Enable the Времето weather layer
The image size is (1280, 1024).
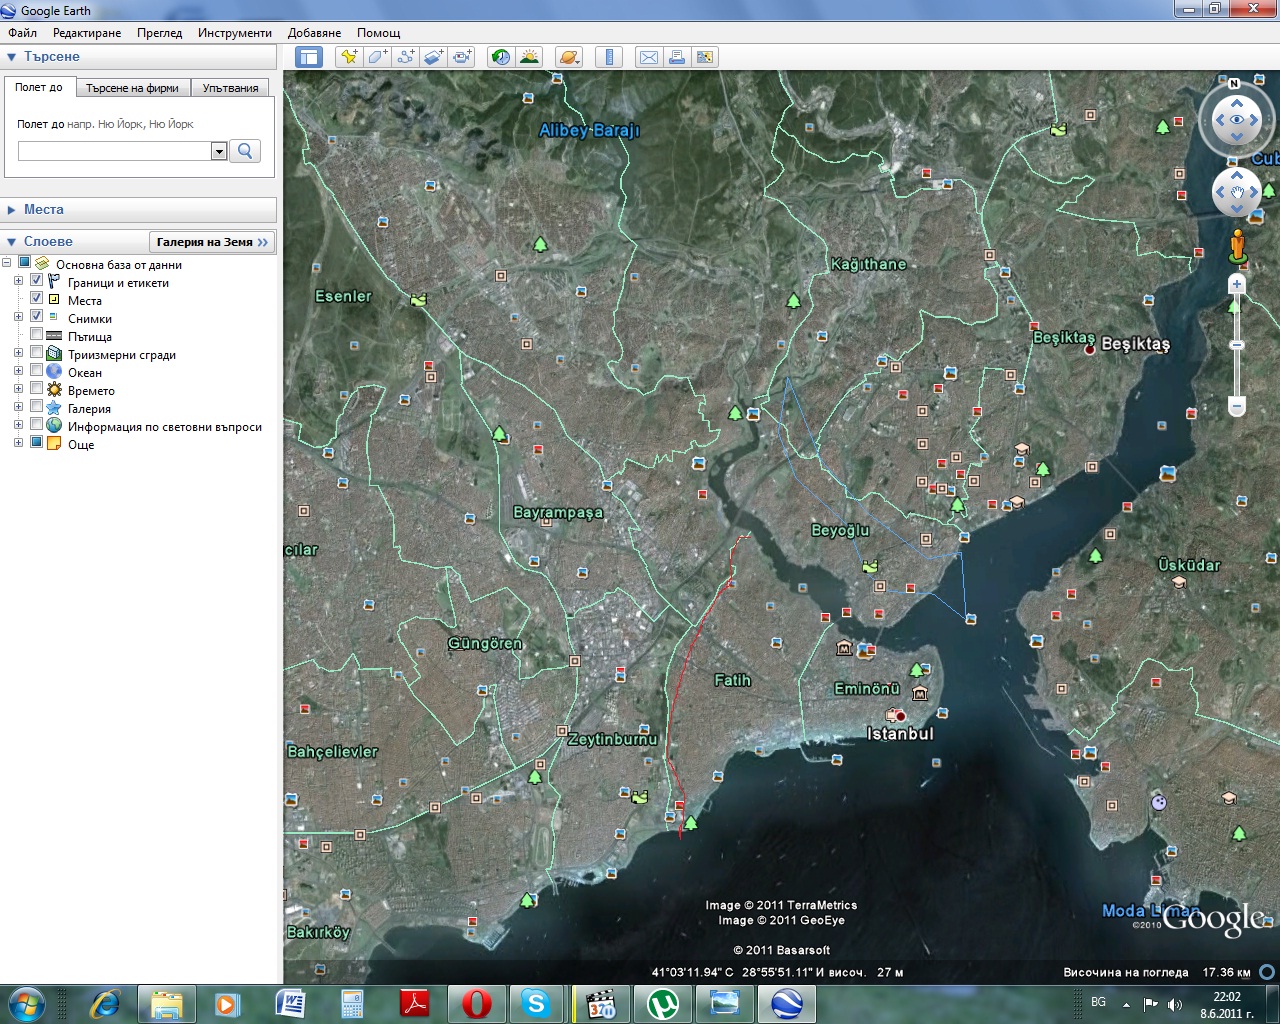click(37, 389)
